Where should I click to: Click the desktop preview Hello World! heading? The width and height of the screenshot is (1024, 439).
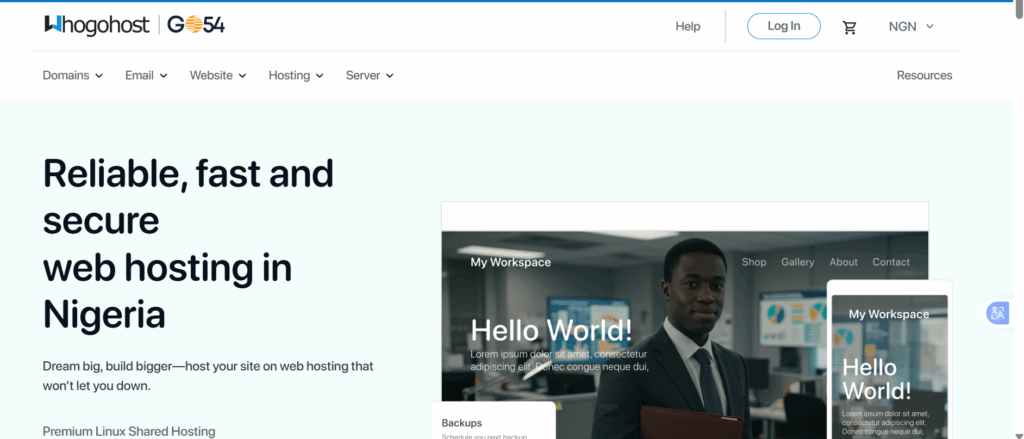coord(551,330)
